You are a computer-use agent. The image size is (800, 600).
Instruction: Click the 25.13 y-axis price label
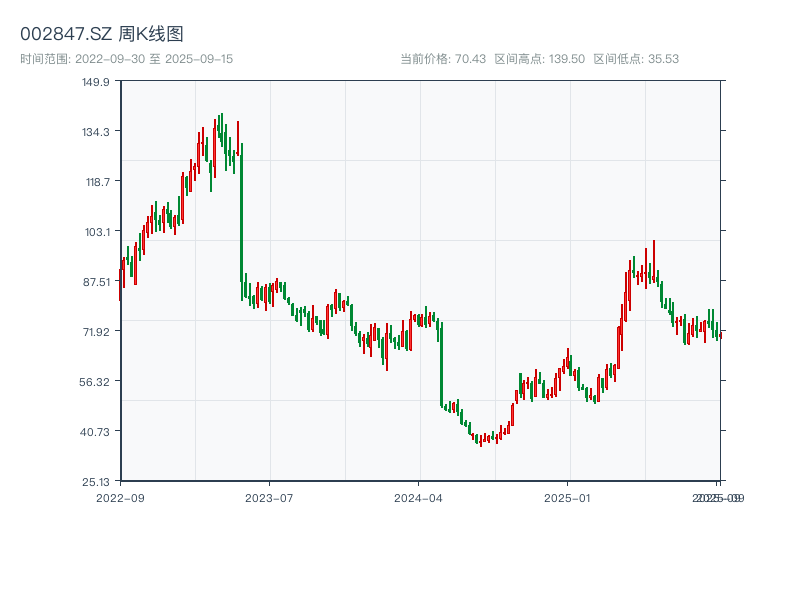96,481
